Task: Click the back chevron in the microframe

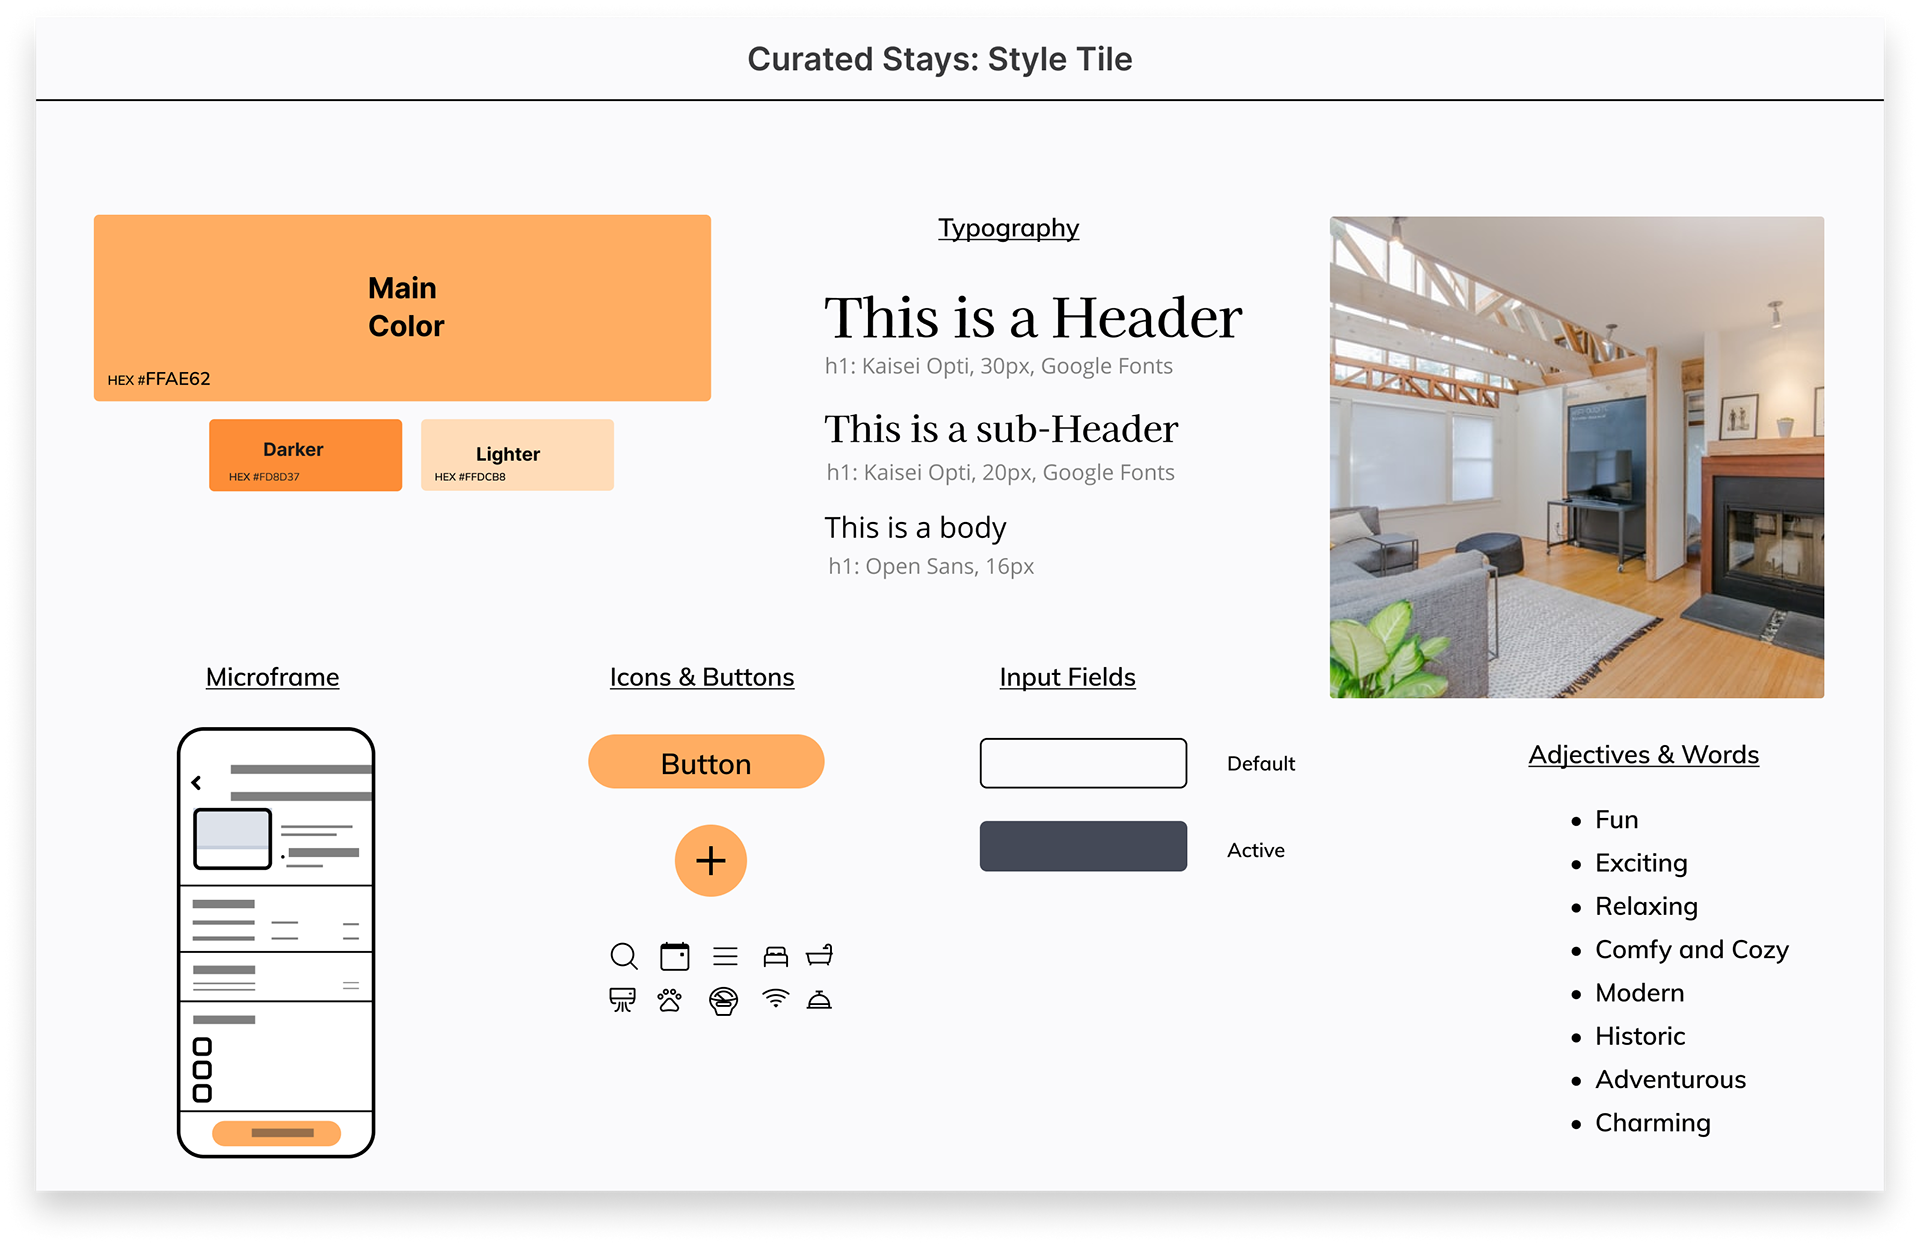Action: click(x=197, y=782)
